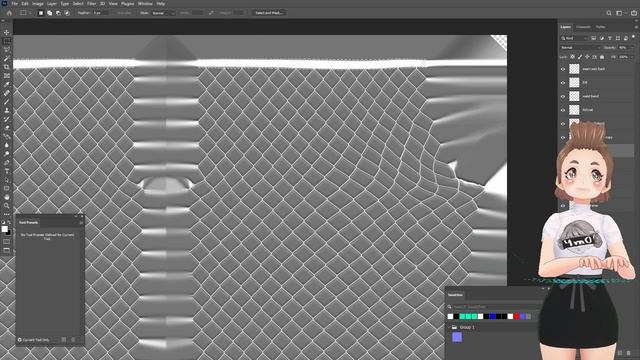Click the Home icon in options bar
Image resolution: width=640 pixels, height=360 pixels.
9,13
